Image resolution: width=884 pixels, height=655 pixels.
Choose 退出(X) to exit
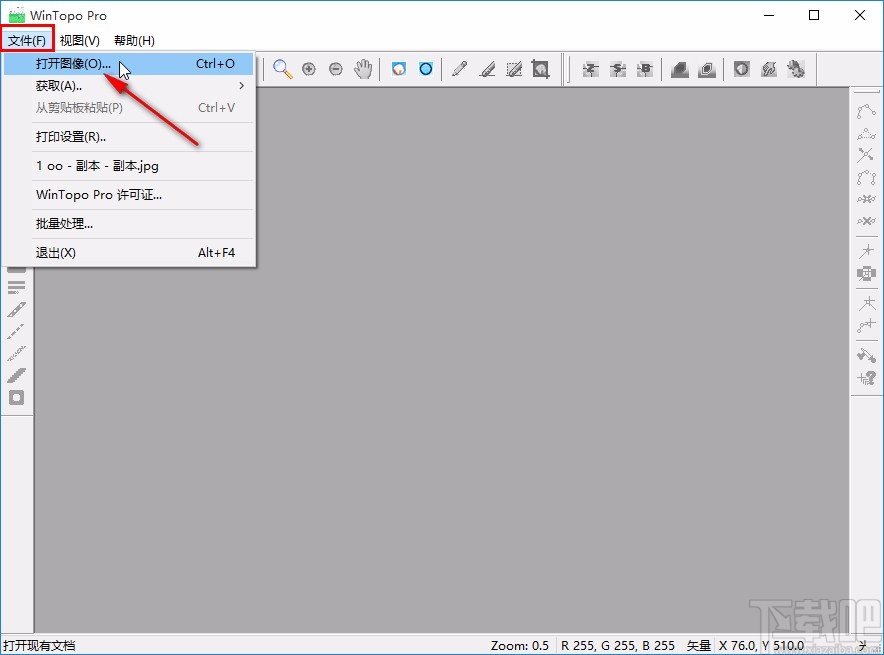129,253
